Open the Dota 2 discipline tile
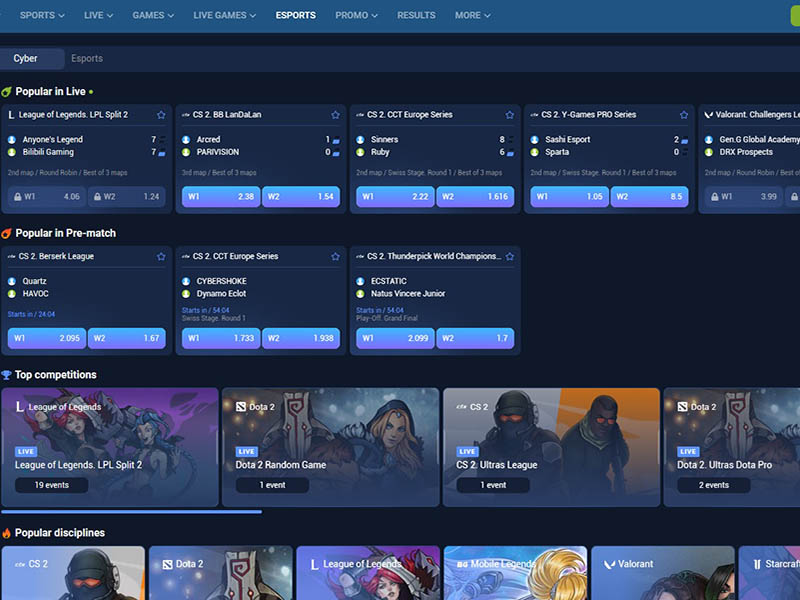 220,573
